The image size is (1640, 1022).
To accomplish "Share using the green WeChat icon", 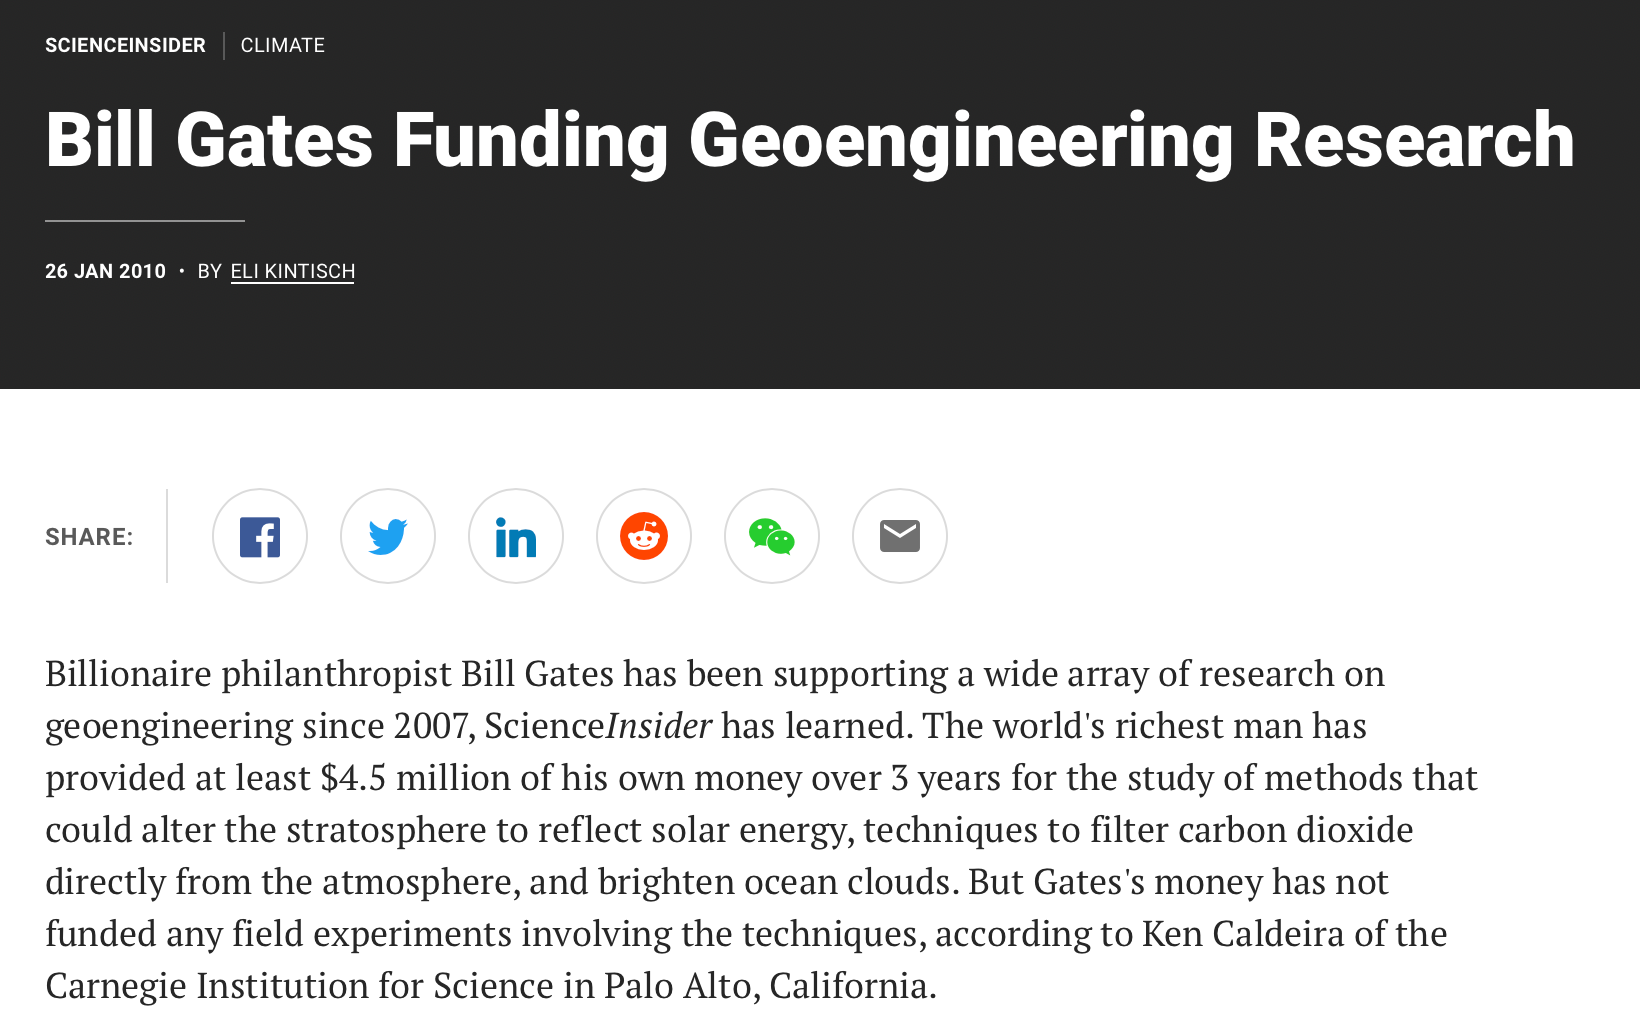I will 772,536.
